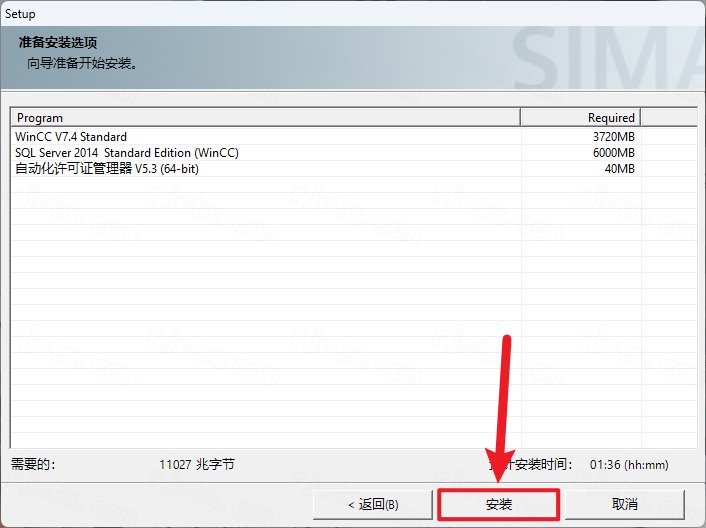Click the 向导准备开始安装 subtitle text

tap(82, 63)
